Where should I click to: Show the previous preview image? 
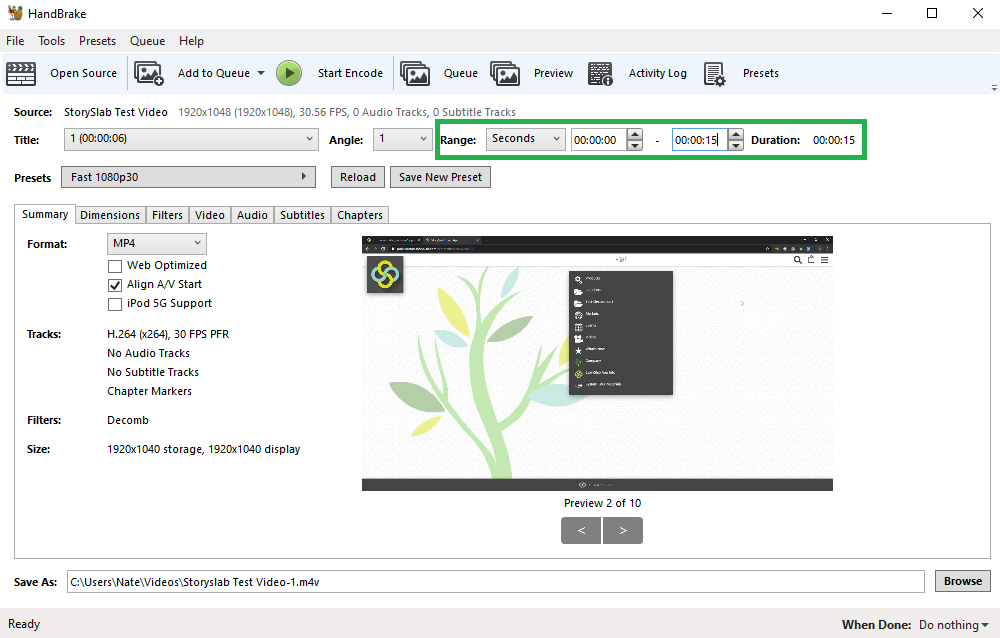tap(581, 530)
